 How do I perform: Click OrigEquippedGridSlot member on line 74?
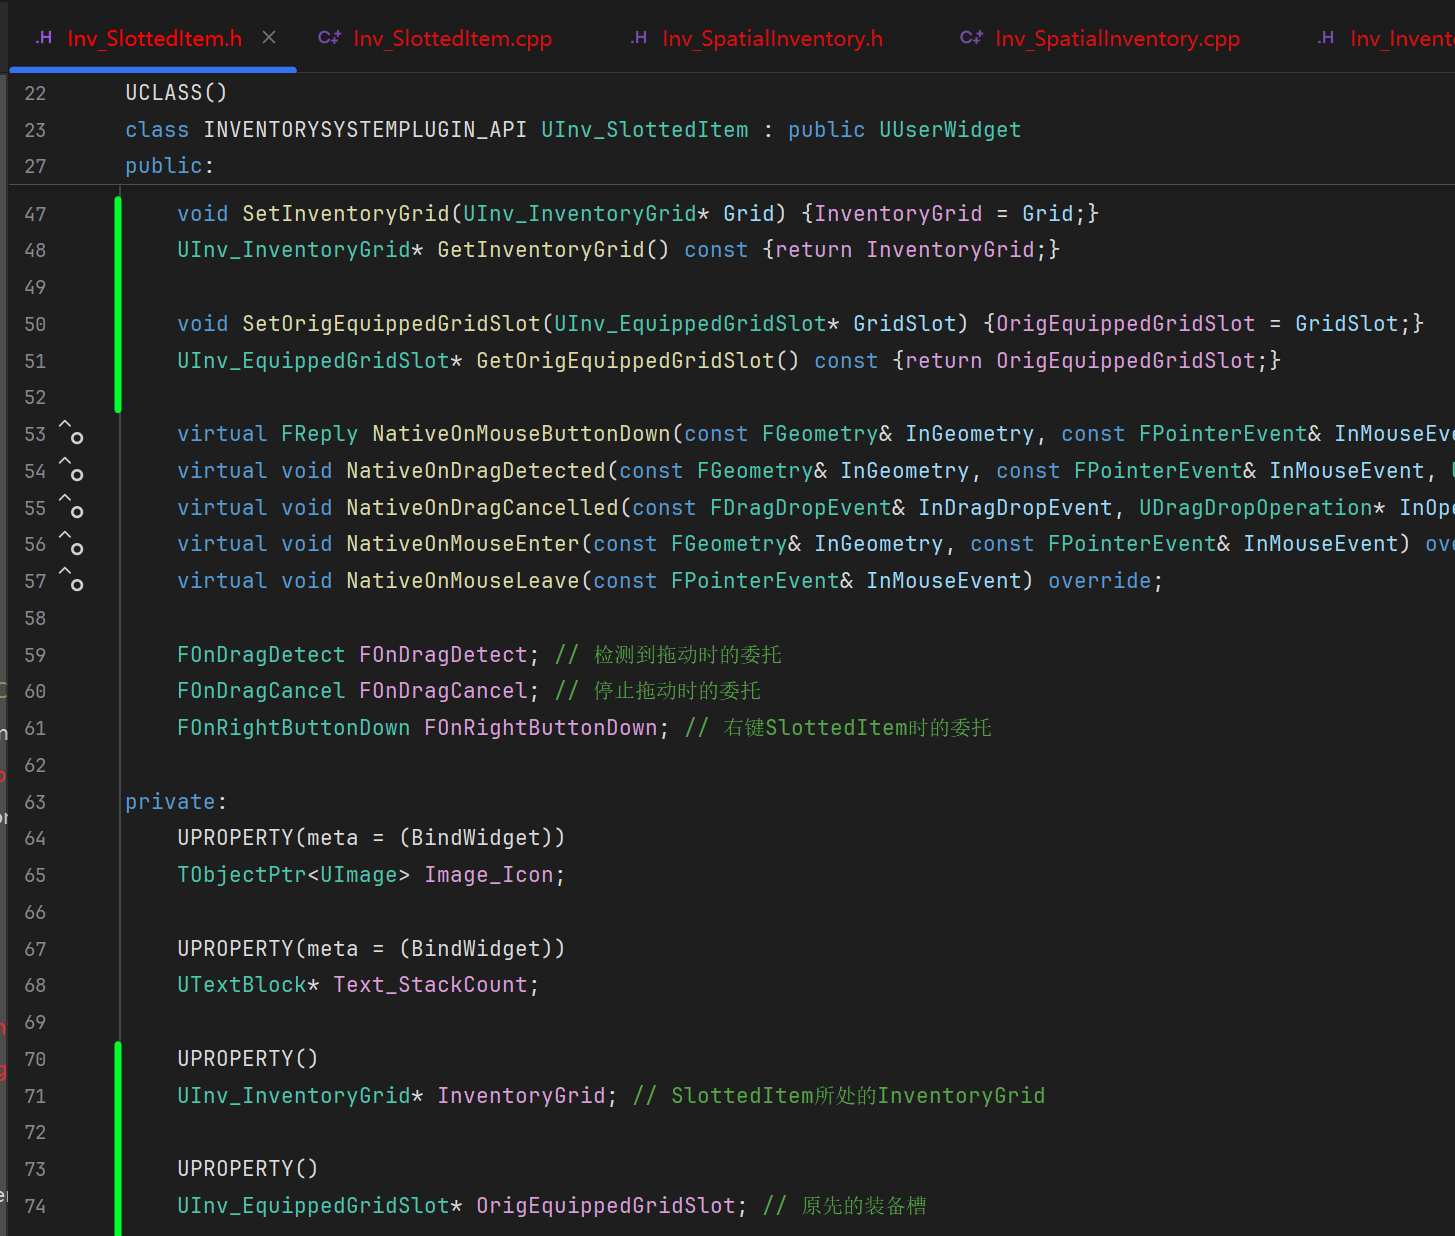pos(606,1205)
